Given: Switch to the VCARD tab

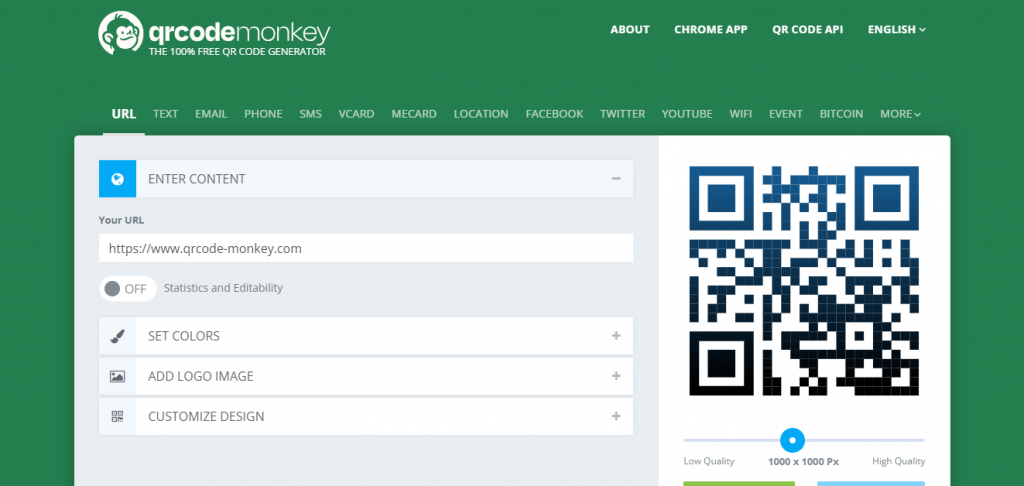Looking at the screenshot, I should coord(356,114).
